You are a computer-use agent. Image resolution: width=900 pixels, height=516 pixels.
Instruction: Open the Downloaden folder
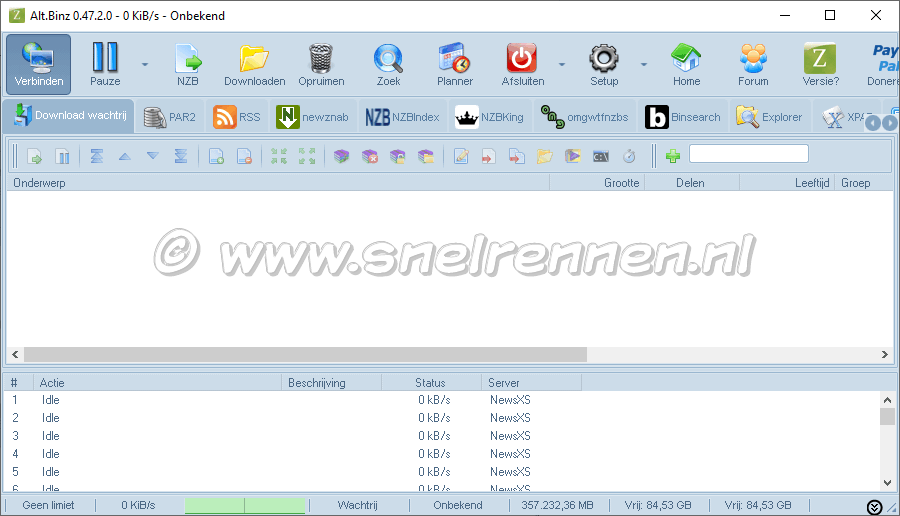coord(254,64)
